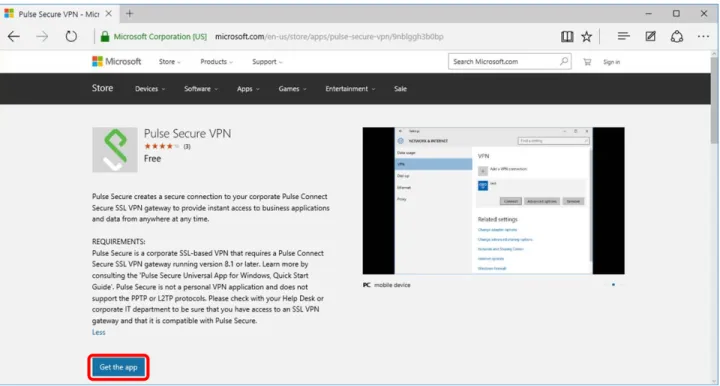Click the browser forward arrow
720x386 pixels.
[42, 36]
